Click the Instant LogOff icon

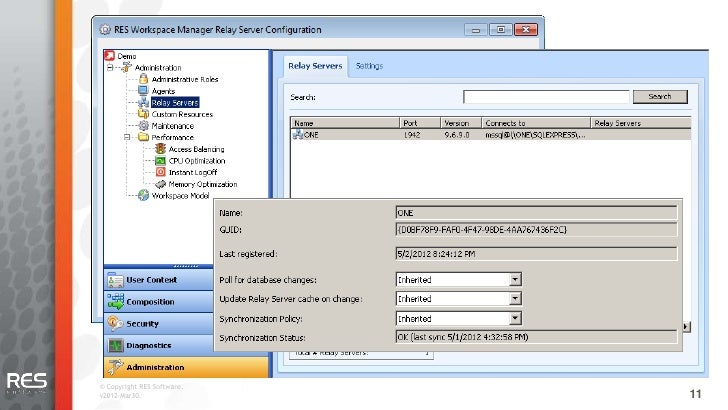160,173
